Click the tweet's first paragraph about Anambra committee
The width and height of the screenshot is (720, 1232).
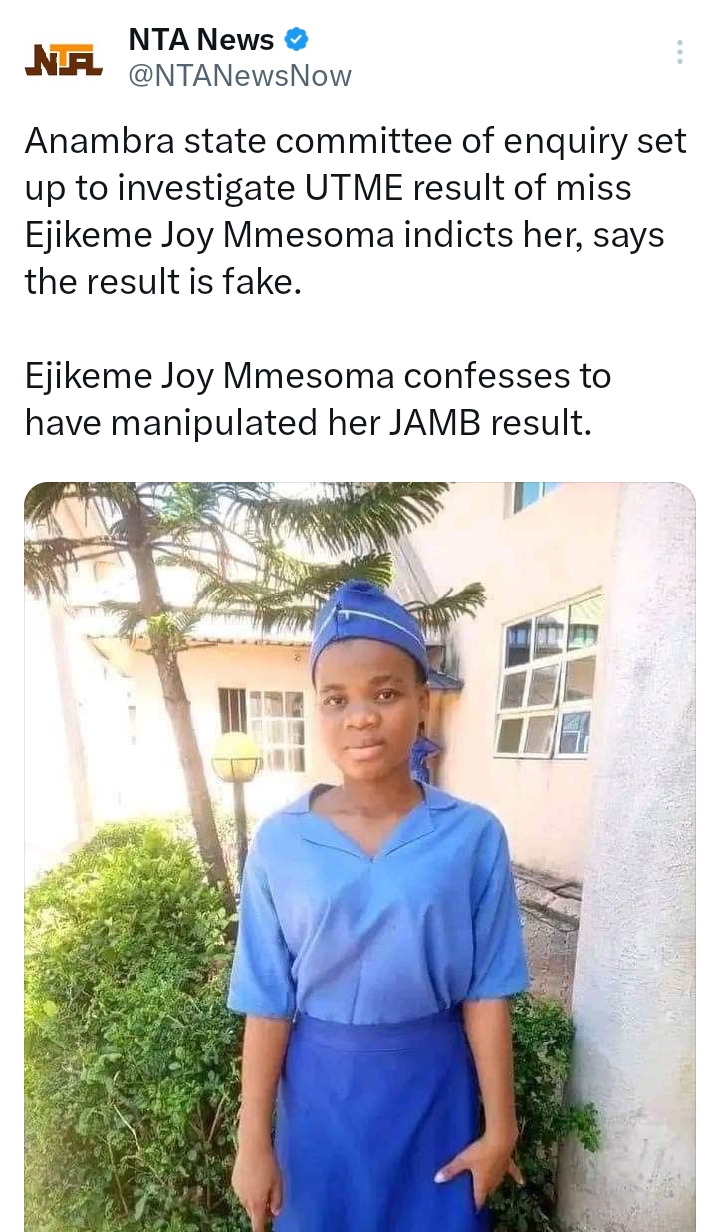(355, 212)
